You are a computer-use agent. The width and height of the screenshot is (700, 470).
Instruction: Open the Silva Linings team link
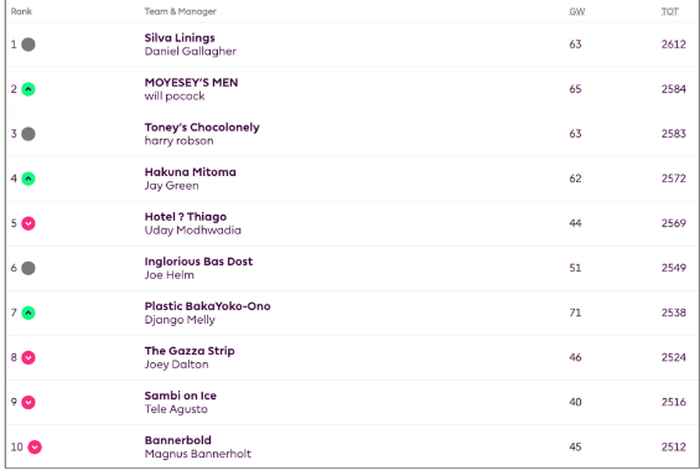pos(179,38)
